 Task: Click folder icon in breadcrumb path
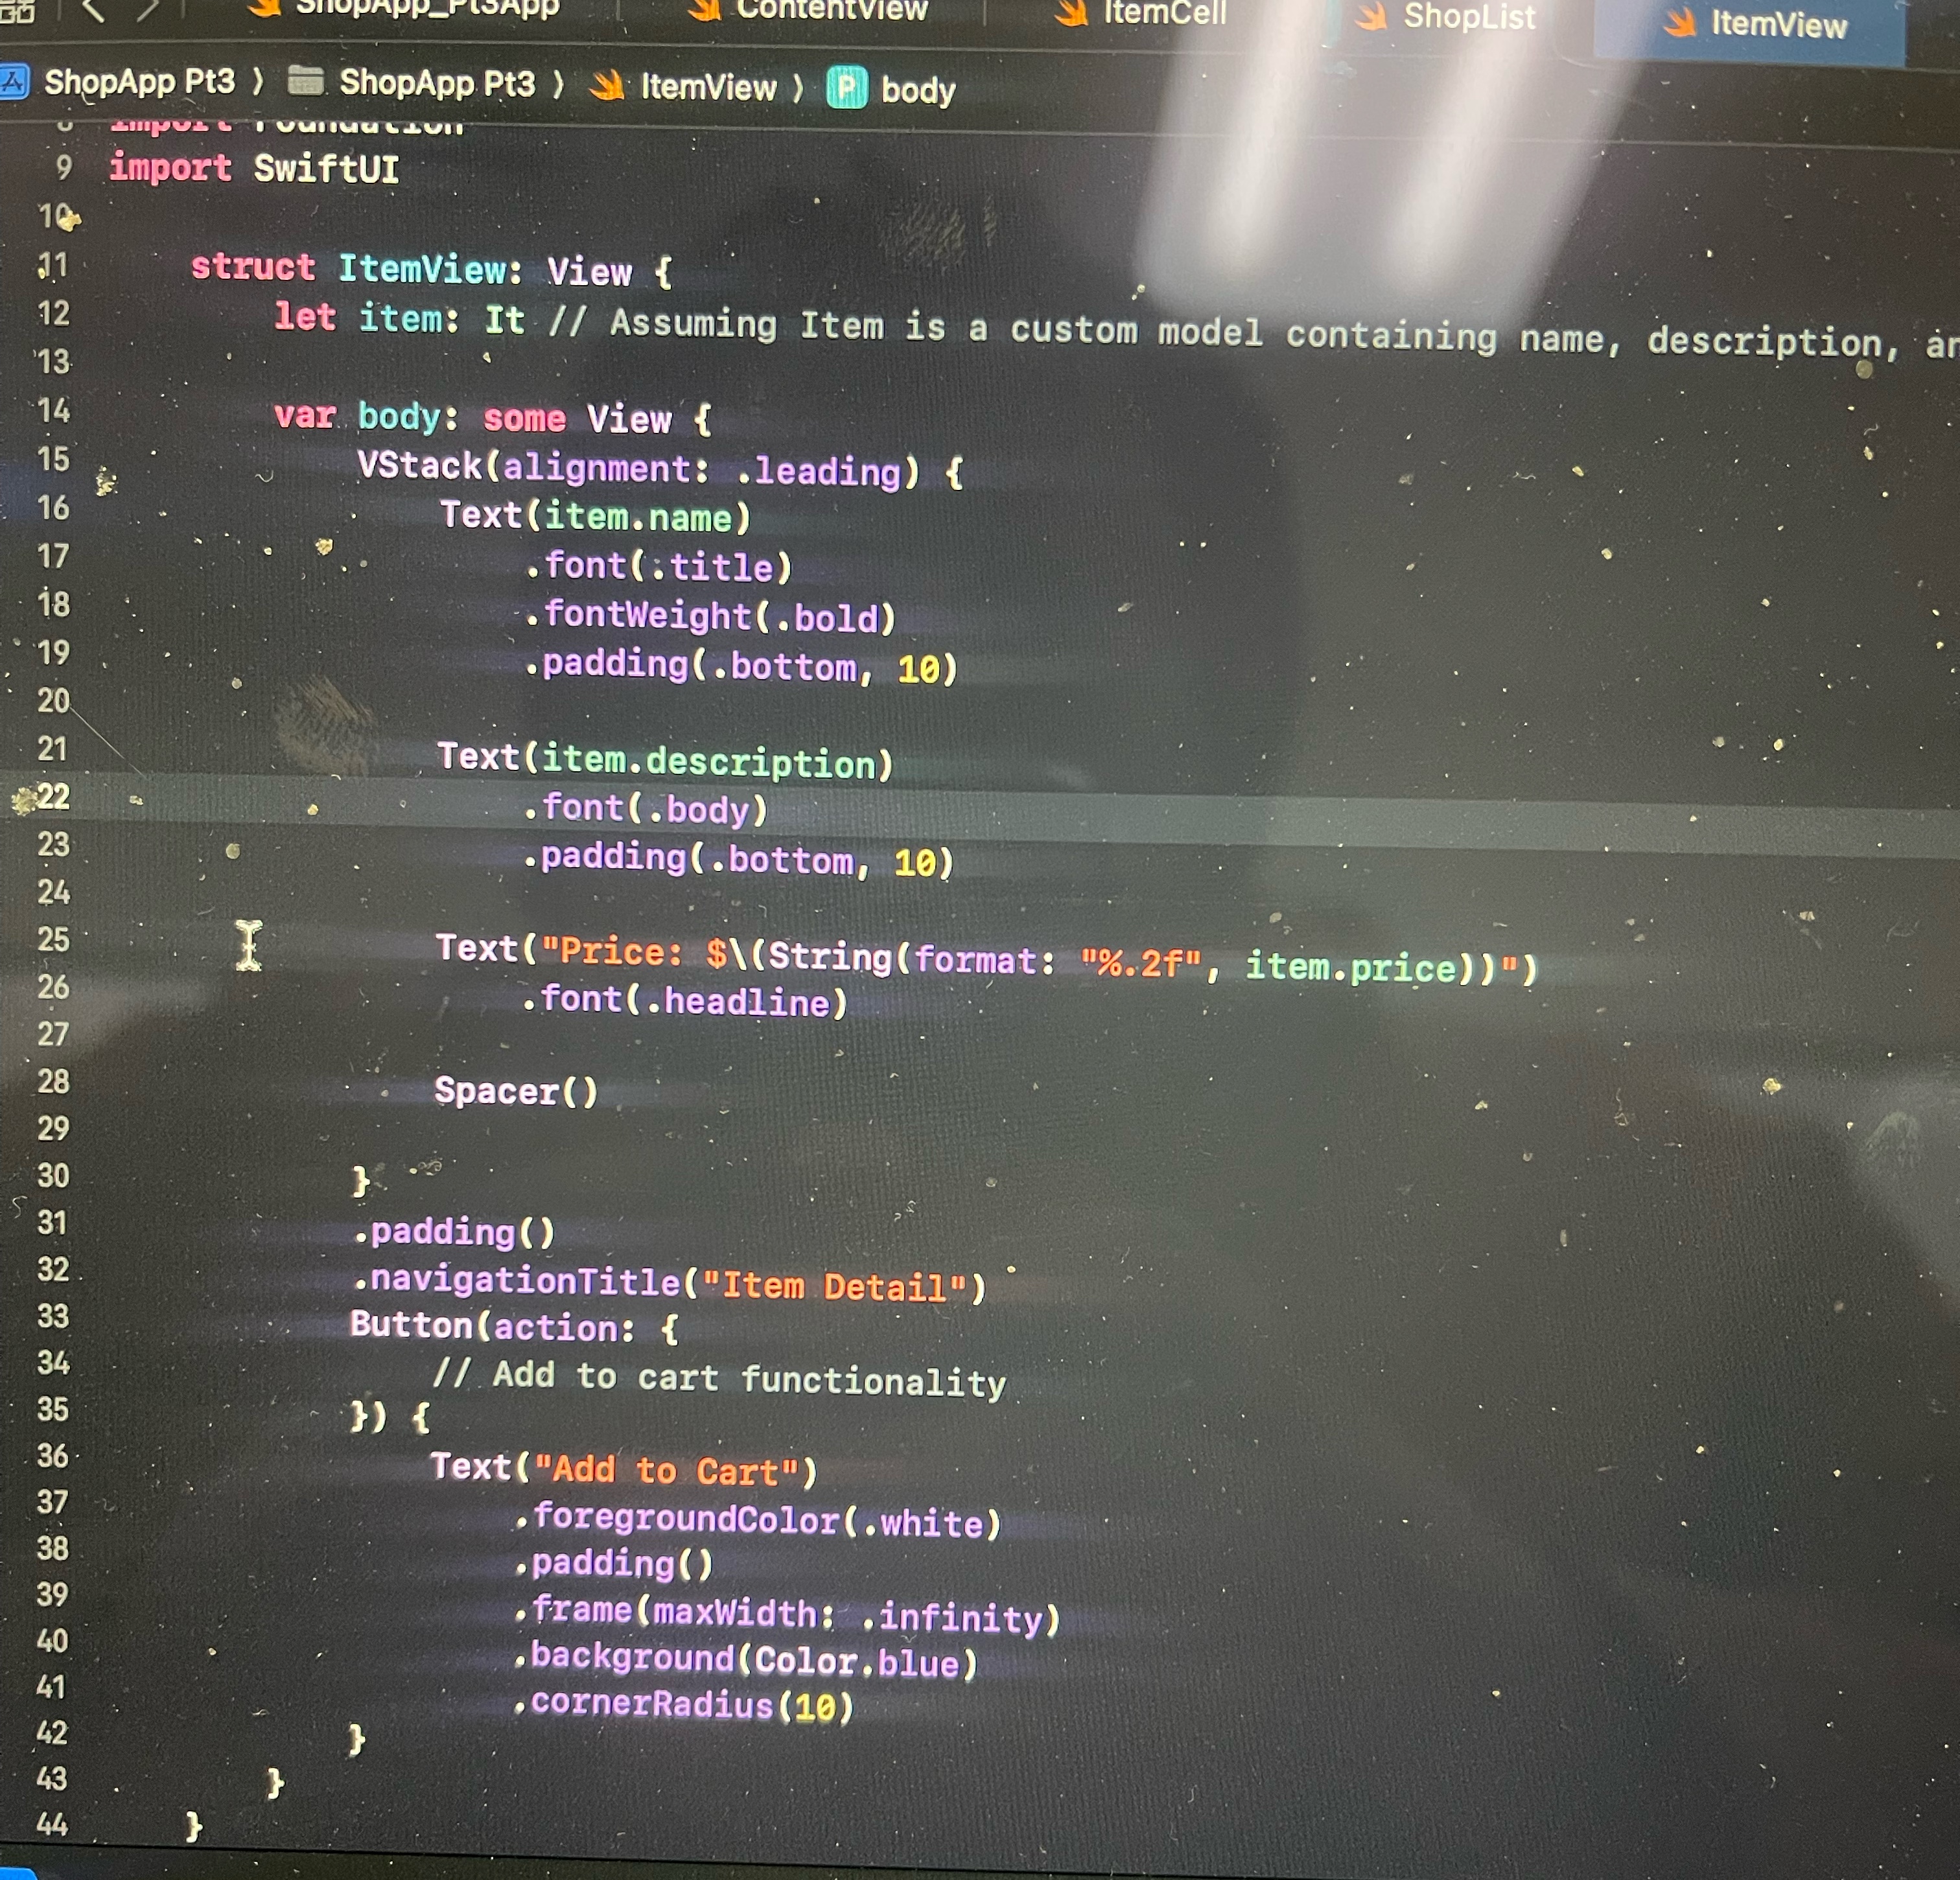tap(306, 80)
